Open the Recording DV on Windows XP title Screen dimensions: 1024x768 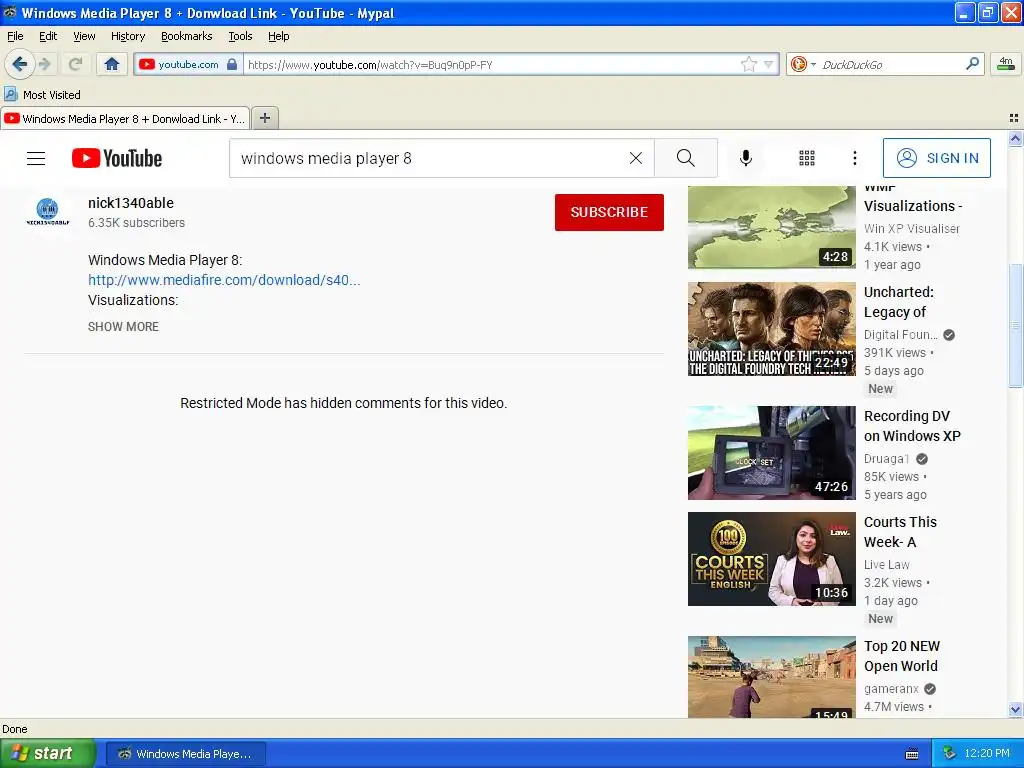pyautogui.click(x=912, y=426)
